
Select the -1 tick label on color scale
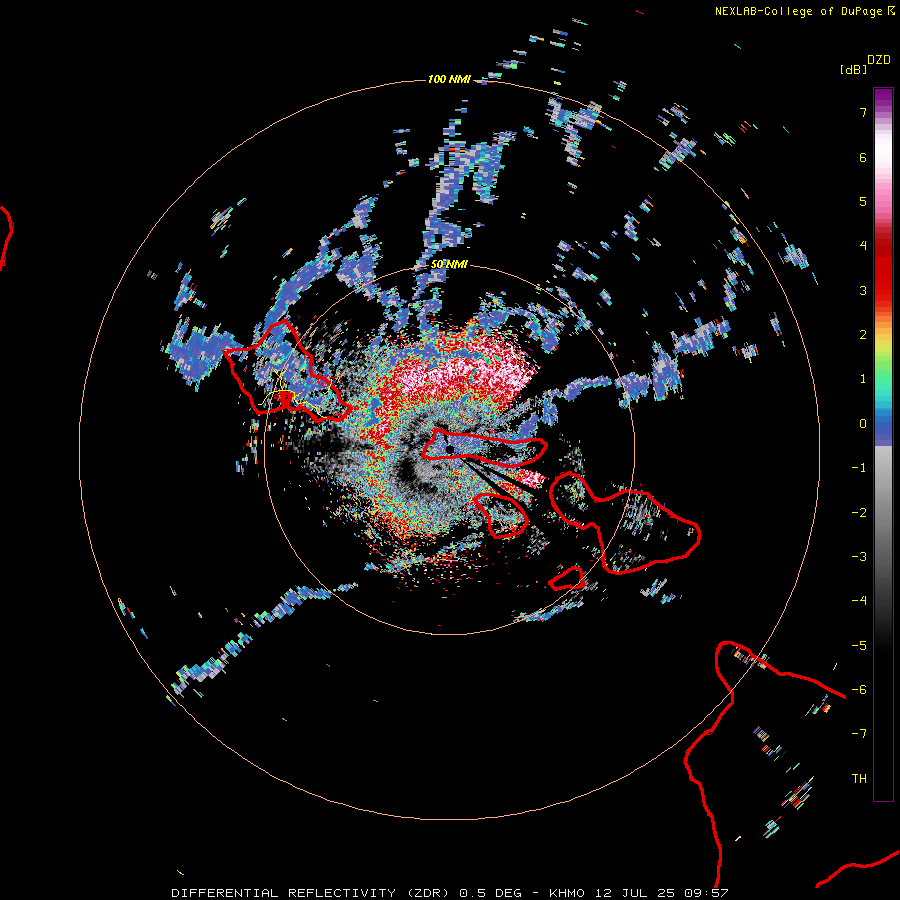pos(859,468)
